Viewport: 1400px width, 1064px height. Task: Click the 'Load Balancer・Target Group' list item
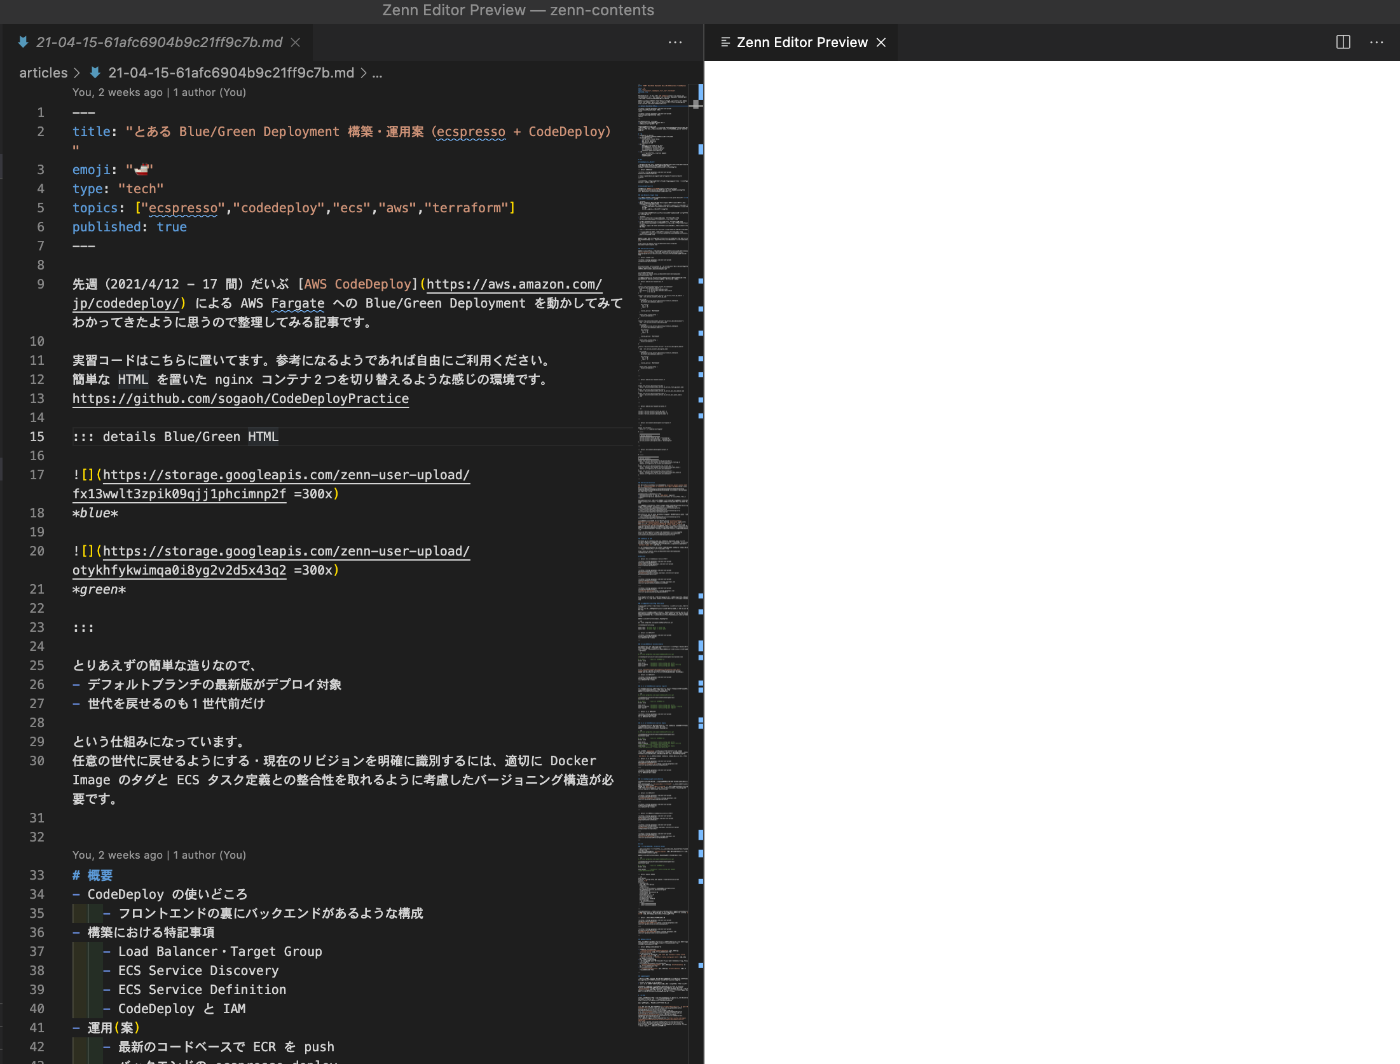click(220, 951)
